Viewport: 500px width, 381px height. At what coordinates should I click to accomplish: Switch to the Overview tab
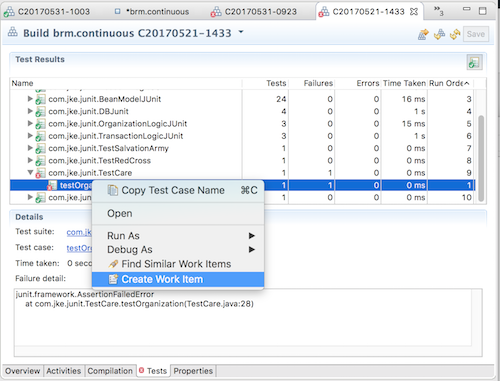tap(23, 371)
